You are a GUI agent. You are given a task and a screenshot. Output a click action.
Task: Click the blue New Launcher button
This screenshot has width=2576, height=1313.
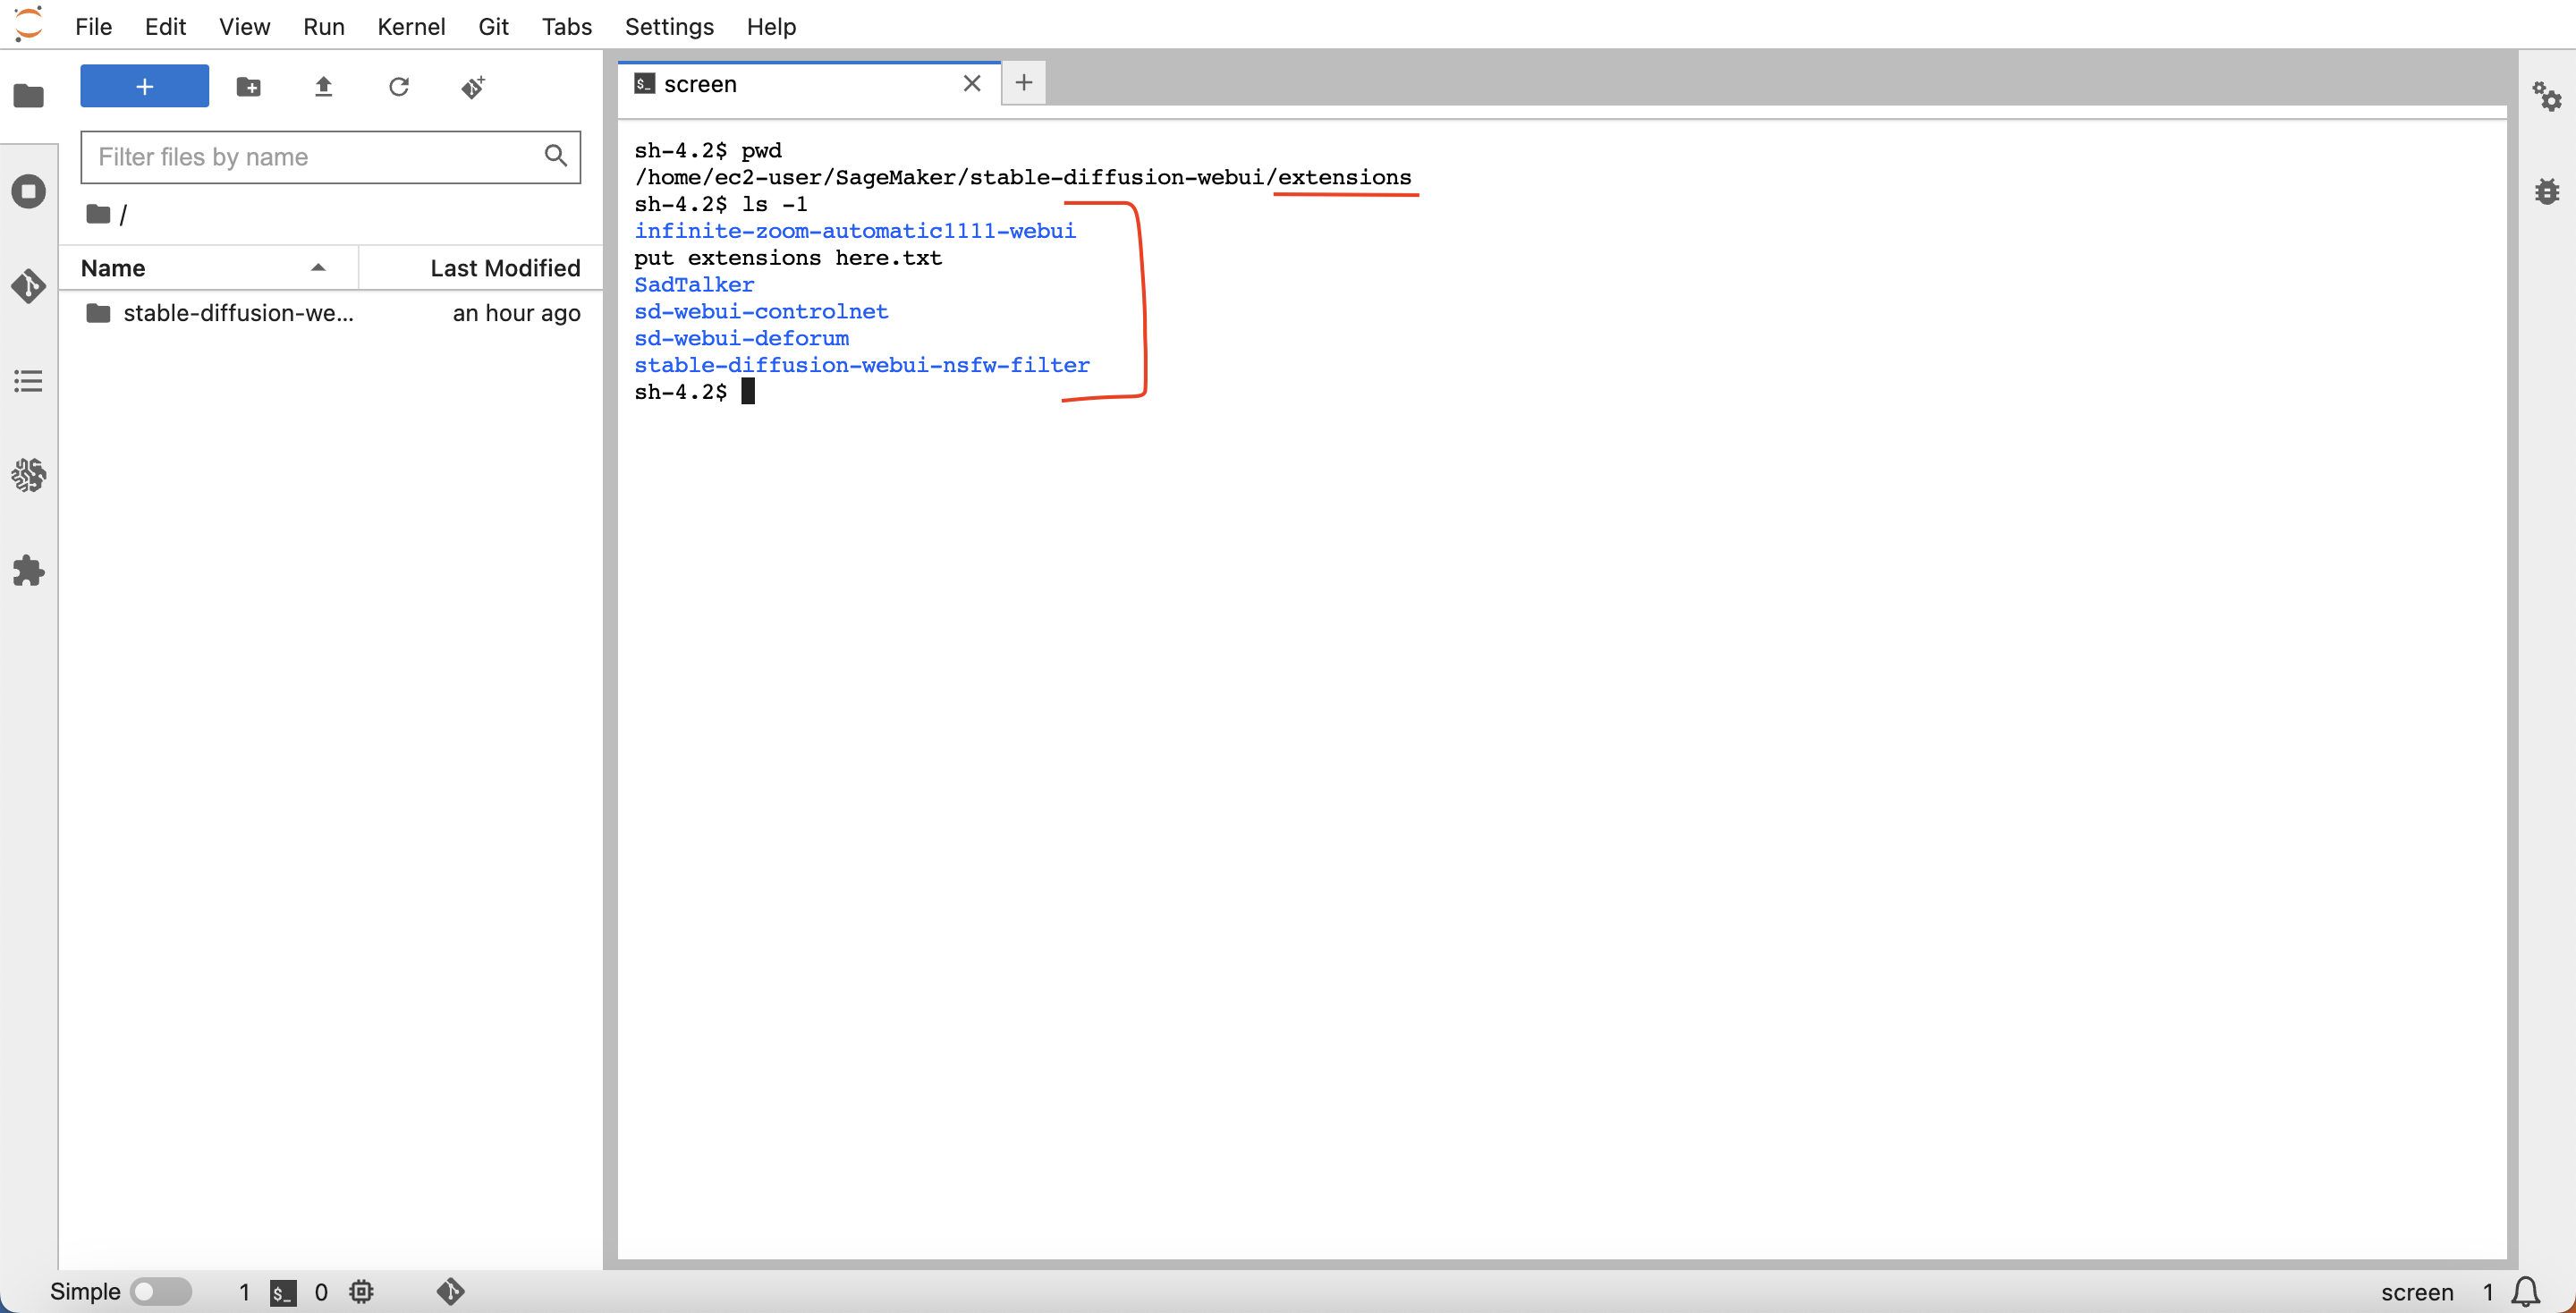click(x=144, y=87)
